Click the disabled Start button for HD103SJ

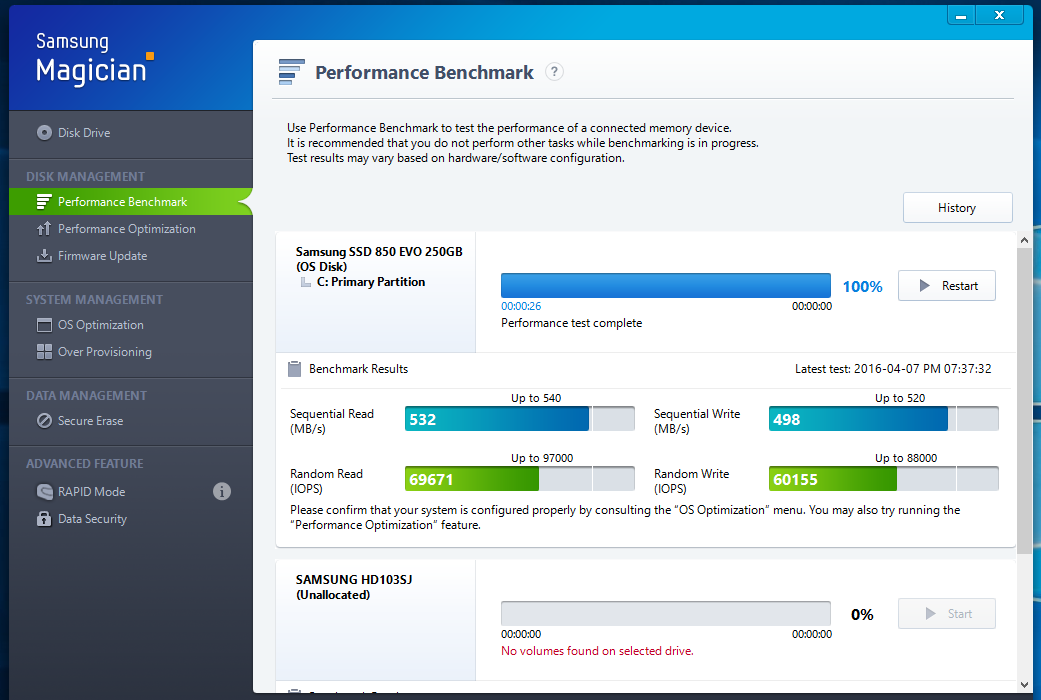(x=947, y=614)
